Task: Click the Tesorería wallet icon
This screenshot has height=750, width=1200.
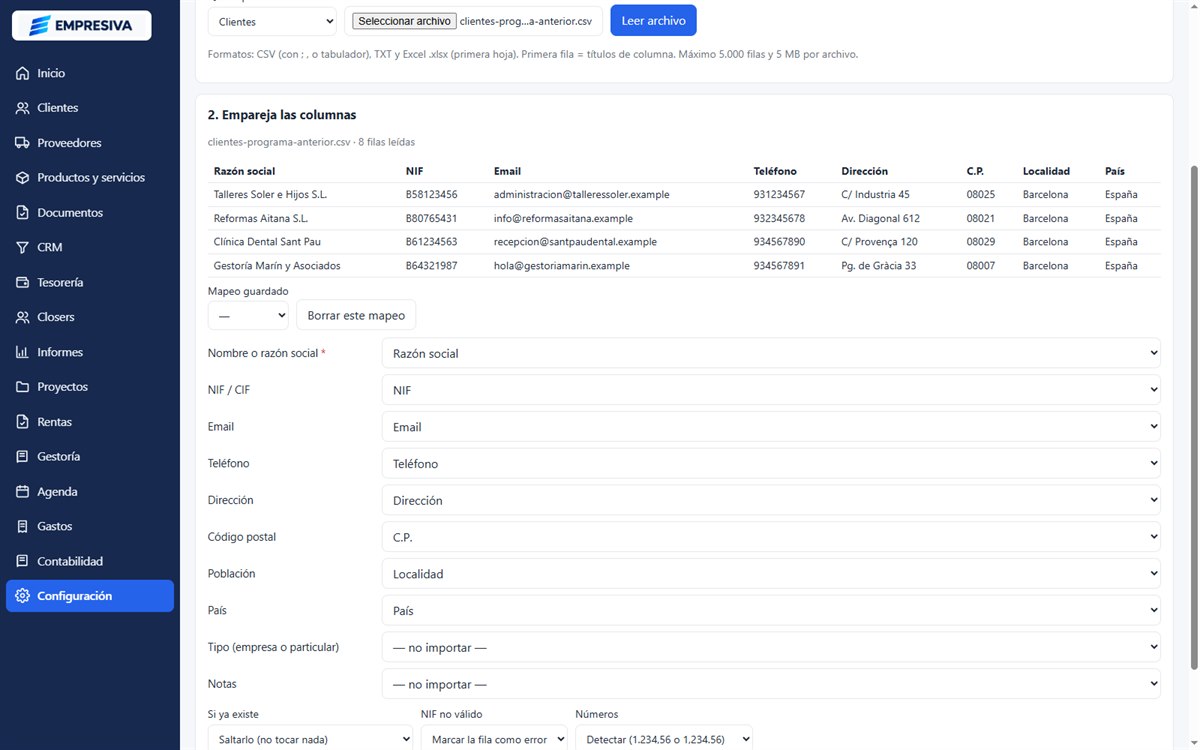Action: [22, 282]
